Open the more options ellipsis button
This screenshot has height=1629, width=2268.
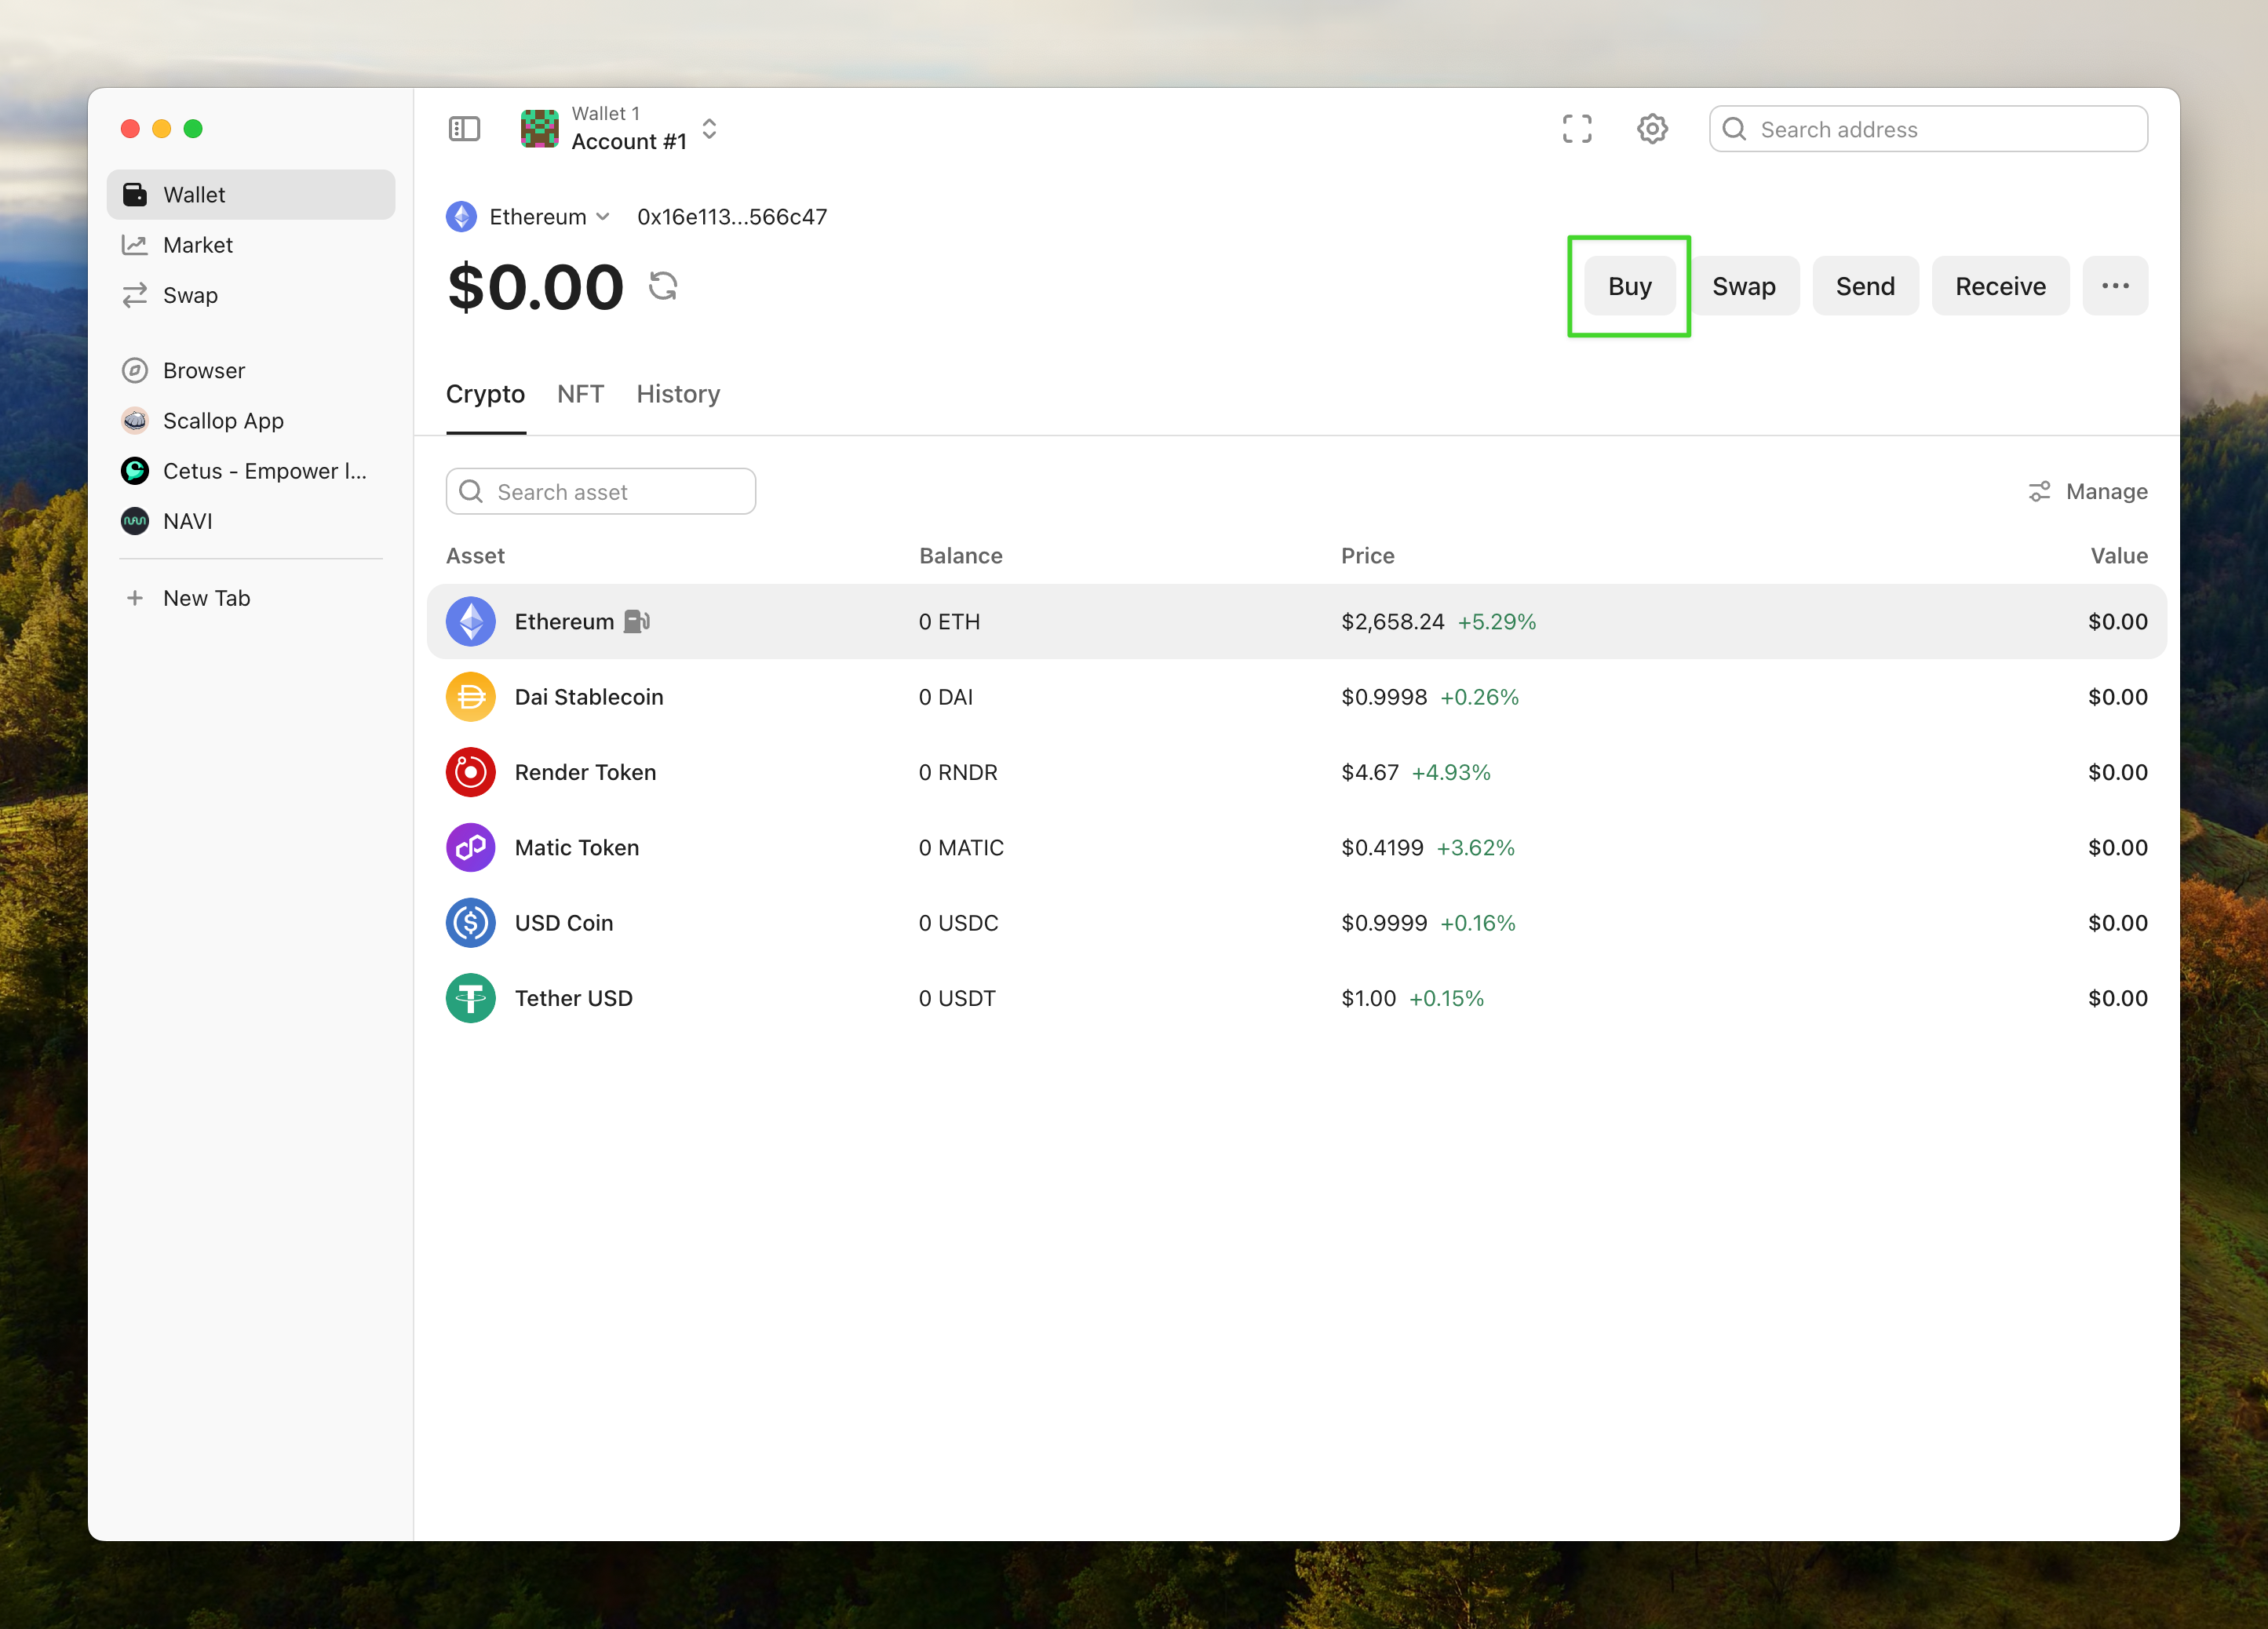click(2115, 286)
